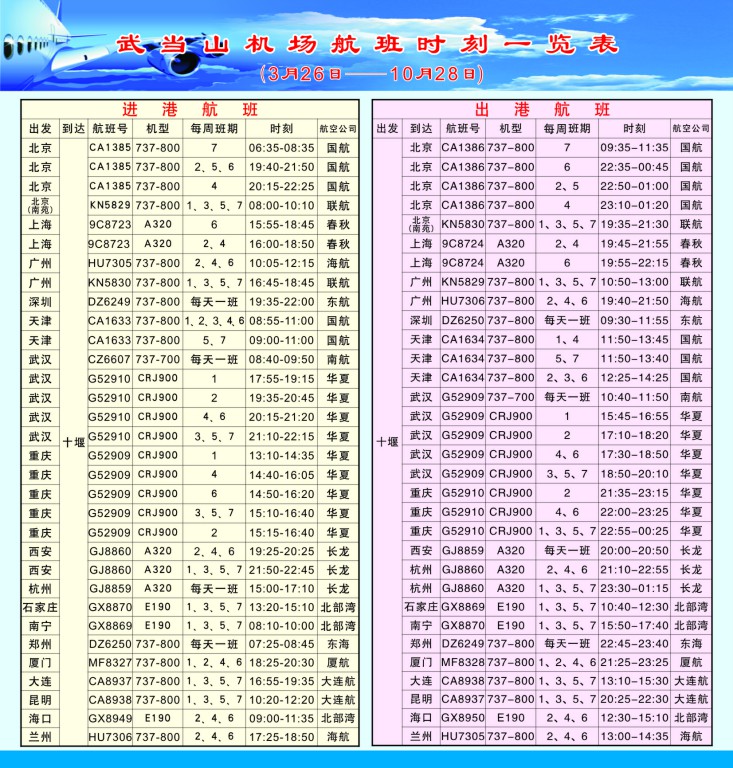Screen dimensions: 733x768
Task: Click the 十堰 cell in the departures table
Action: click(x=387, y=441)
